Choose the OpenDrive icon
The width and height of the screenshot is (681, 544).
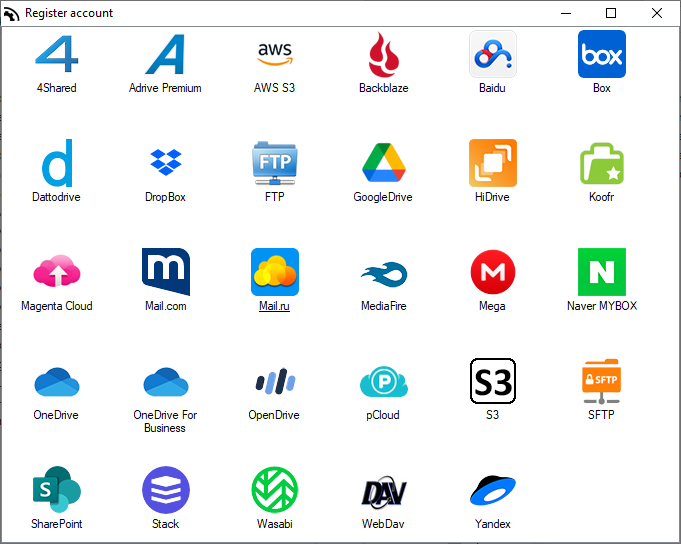pyautogui.click(x=275, y=381)
